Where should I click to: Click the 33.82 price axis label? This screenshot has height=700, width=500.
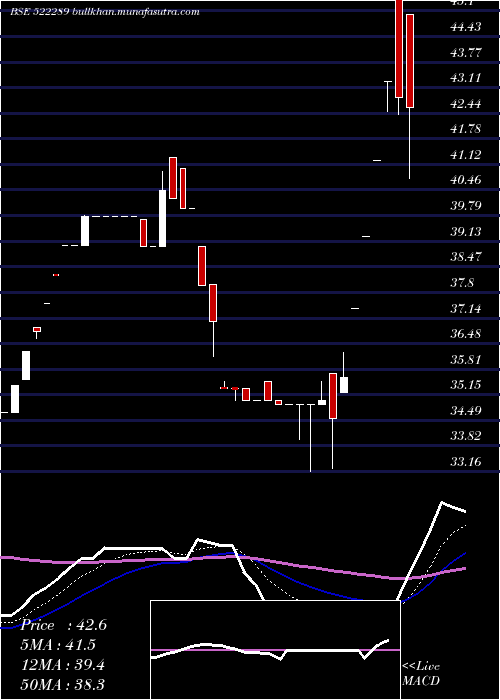click(466, 436)
